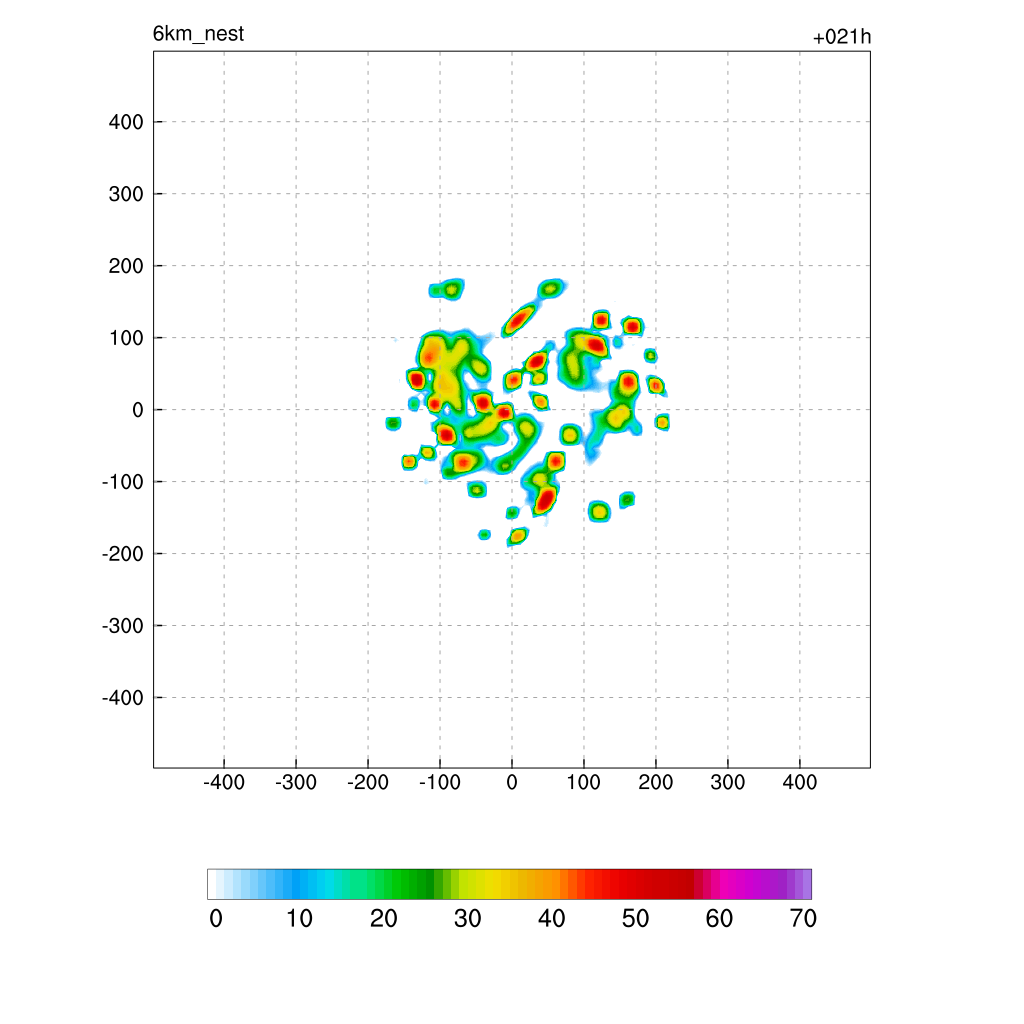Click the colorbar label '20'
1024x1024 pixels.
click(383, 919)
